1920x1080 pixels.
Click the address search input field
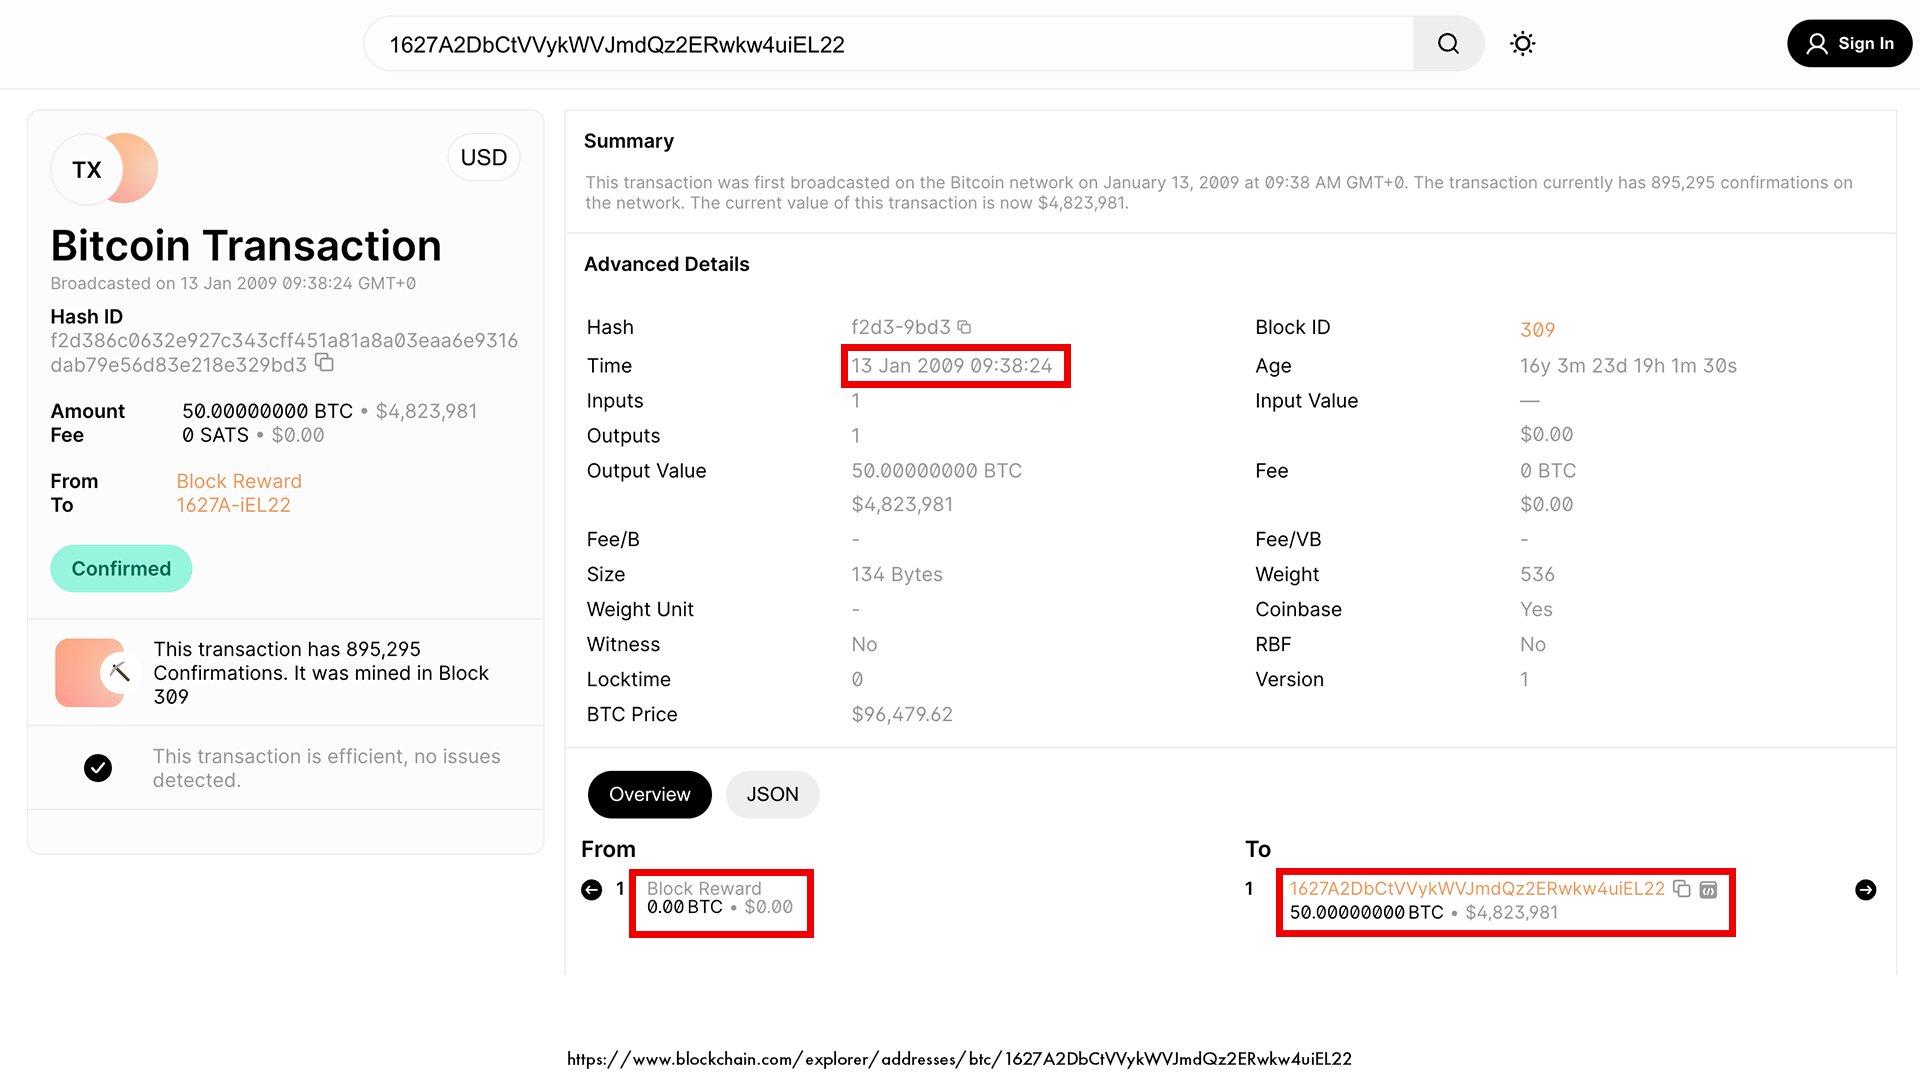coord(890,44)
